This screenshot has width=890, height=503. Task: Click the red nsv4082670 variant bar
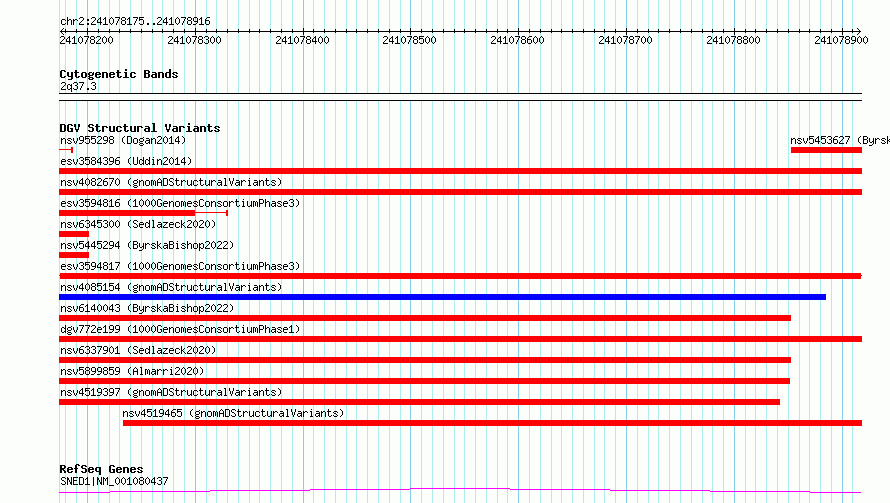click(460, 192)
